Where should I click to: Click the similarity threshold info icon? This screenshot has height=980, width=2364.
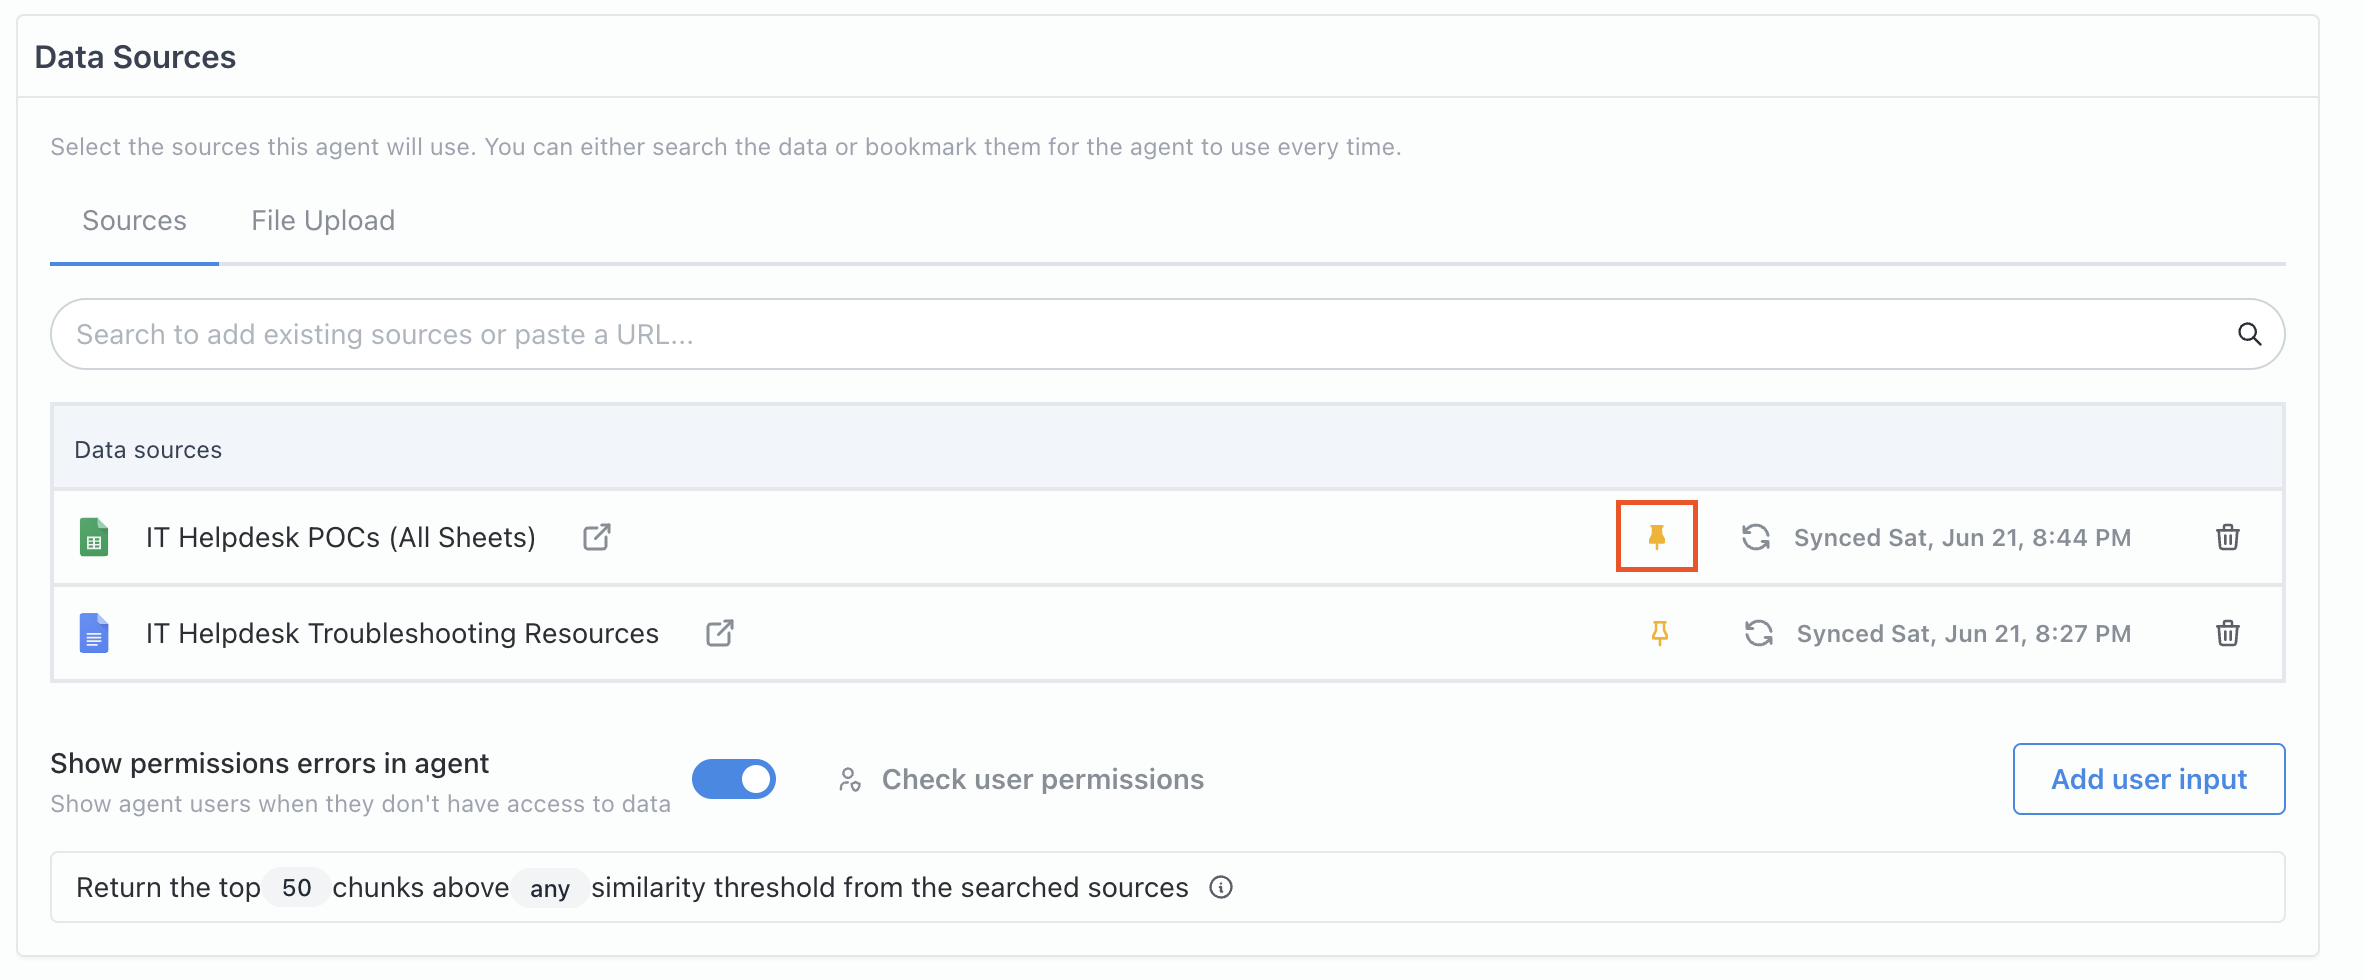pyautogui.click(x=1221, y=887)
